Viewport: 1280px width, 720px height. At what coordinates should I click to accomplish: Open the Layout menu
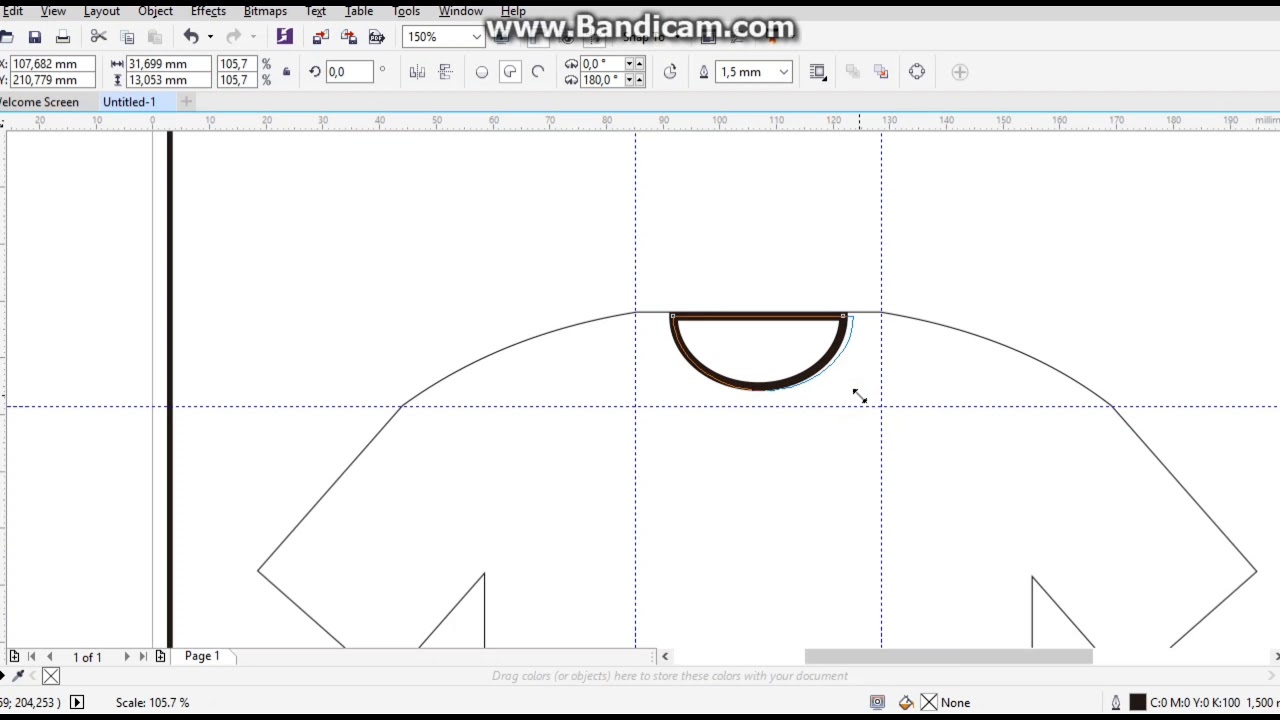[101, 11]
